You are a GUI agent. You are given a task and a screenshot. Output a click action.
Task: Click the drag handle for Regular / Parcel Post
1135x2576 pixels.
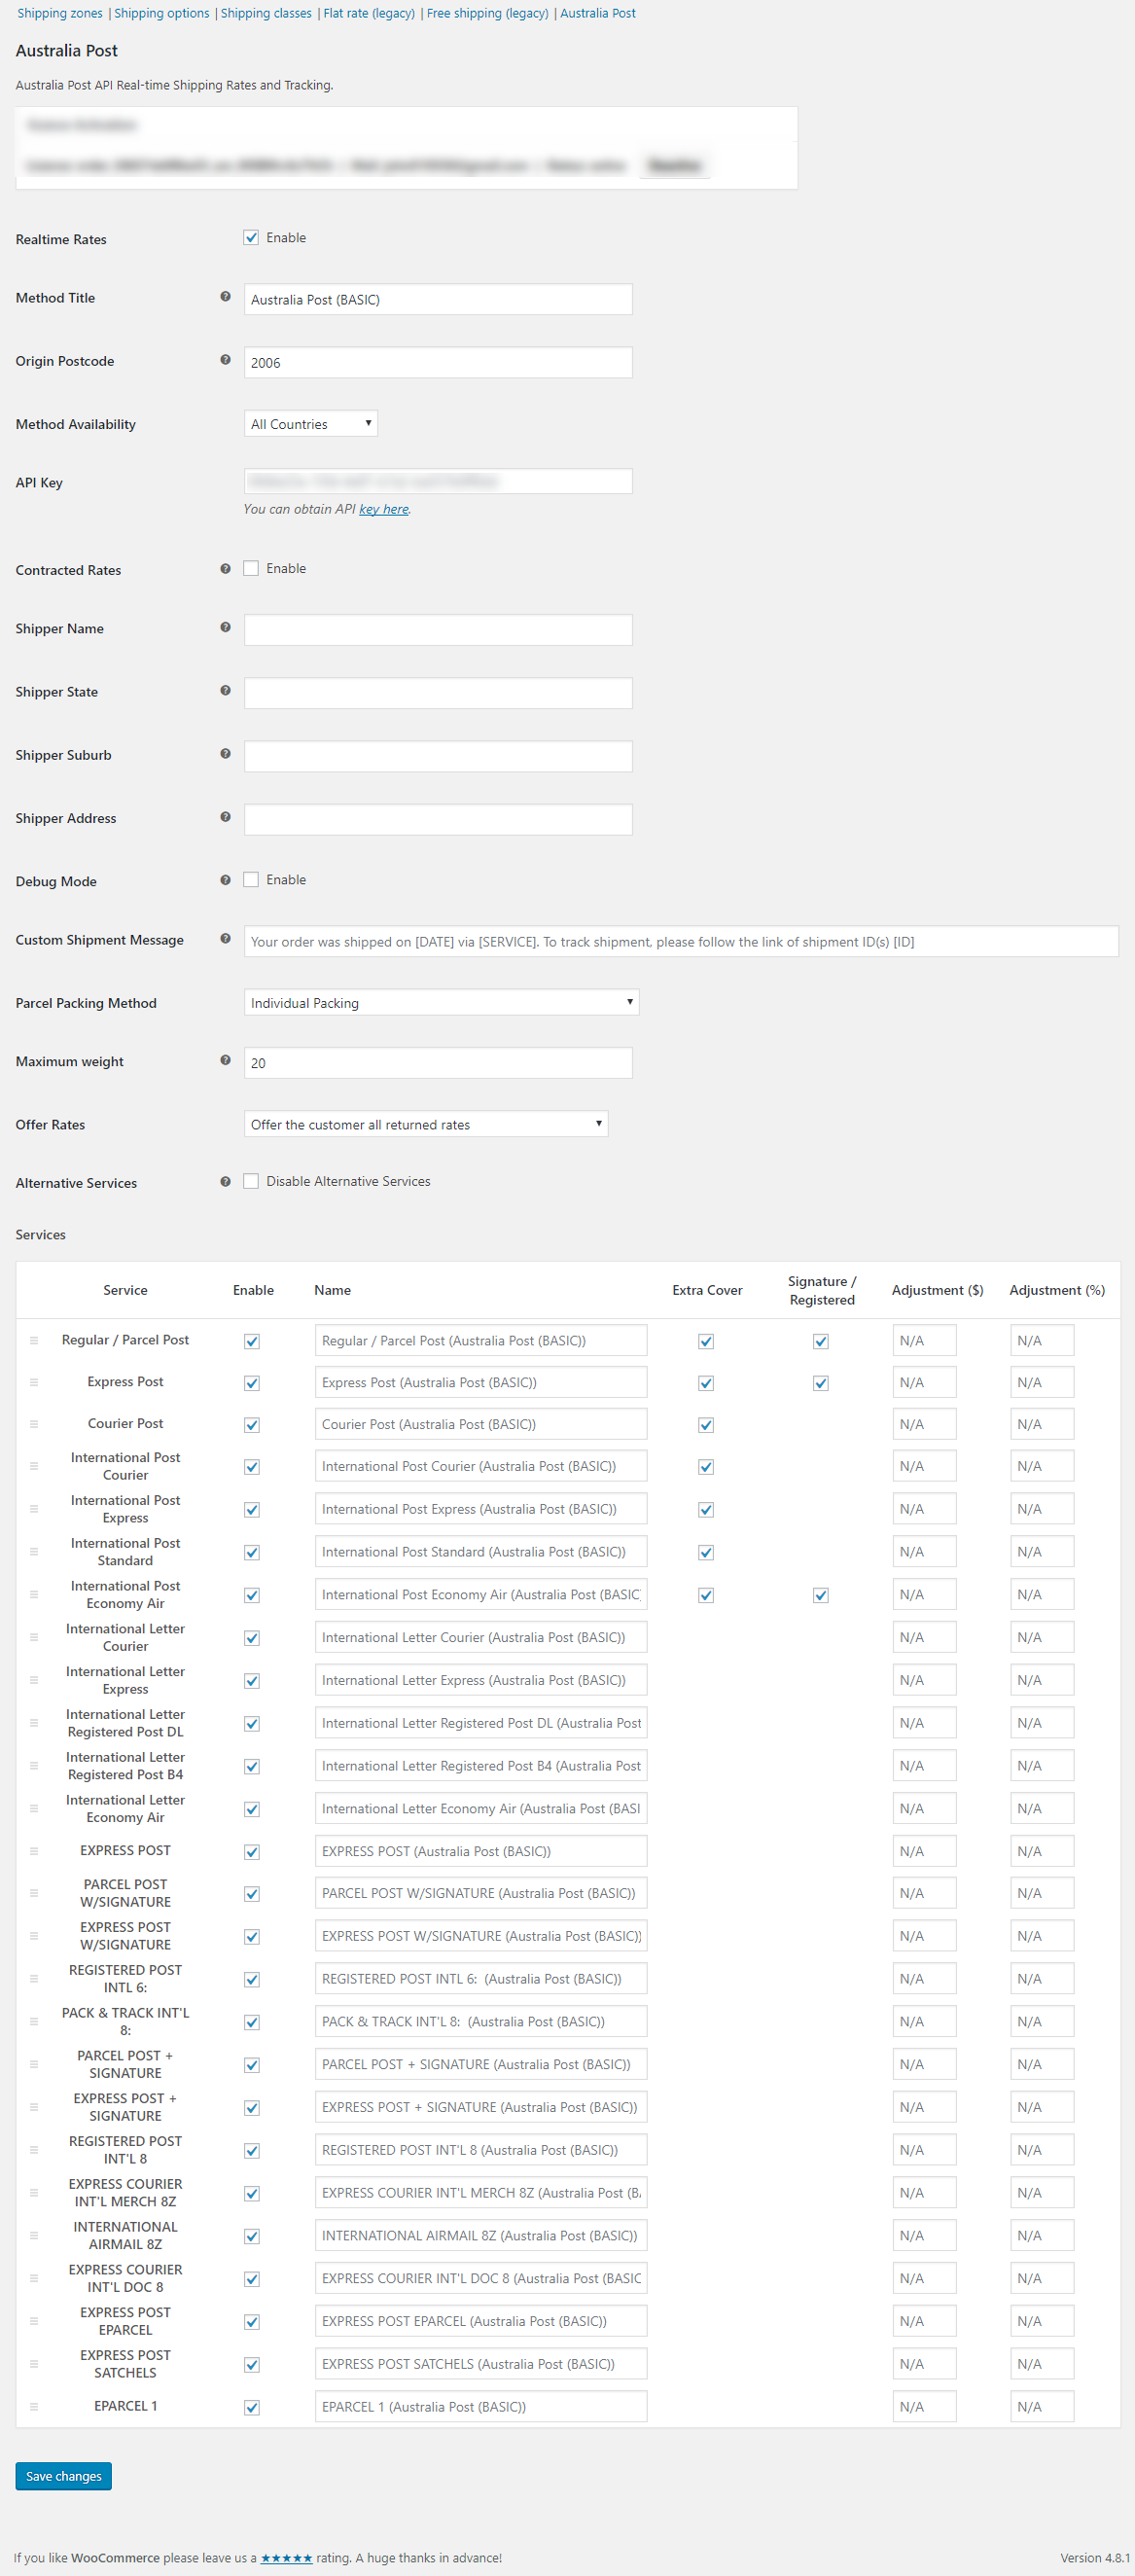[x=34, y=1340]
